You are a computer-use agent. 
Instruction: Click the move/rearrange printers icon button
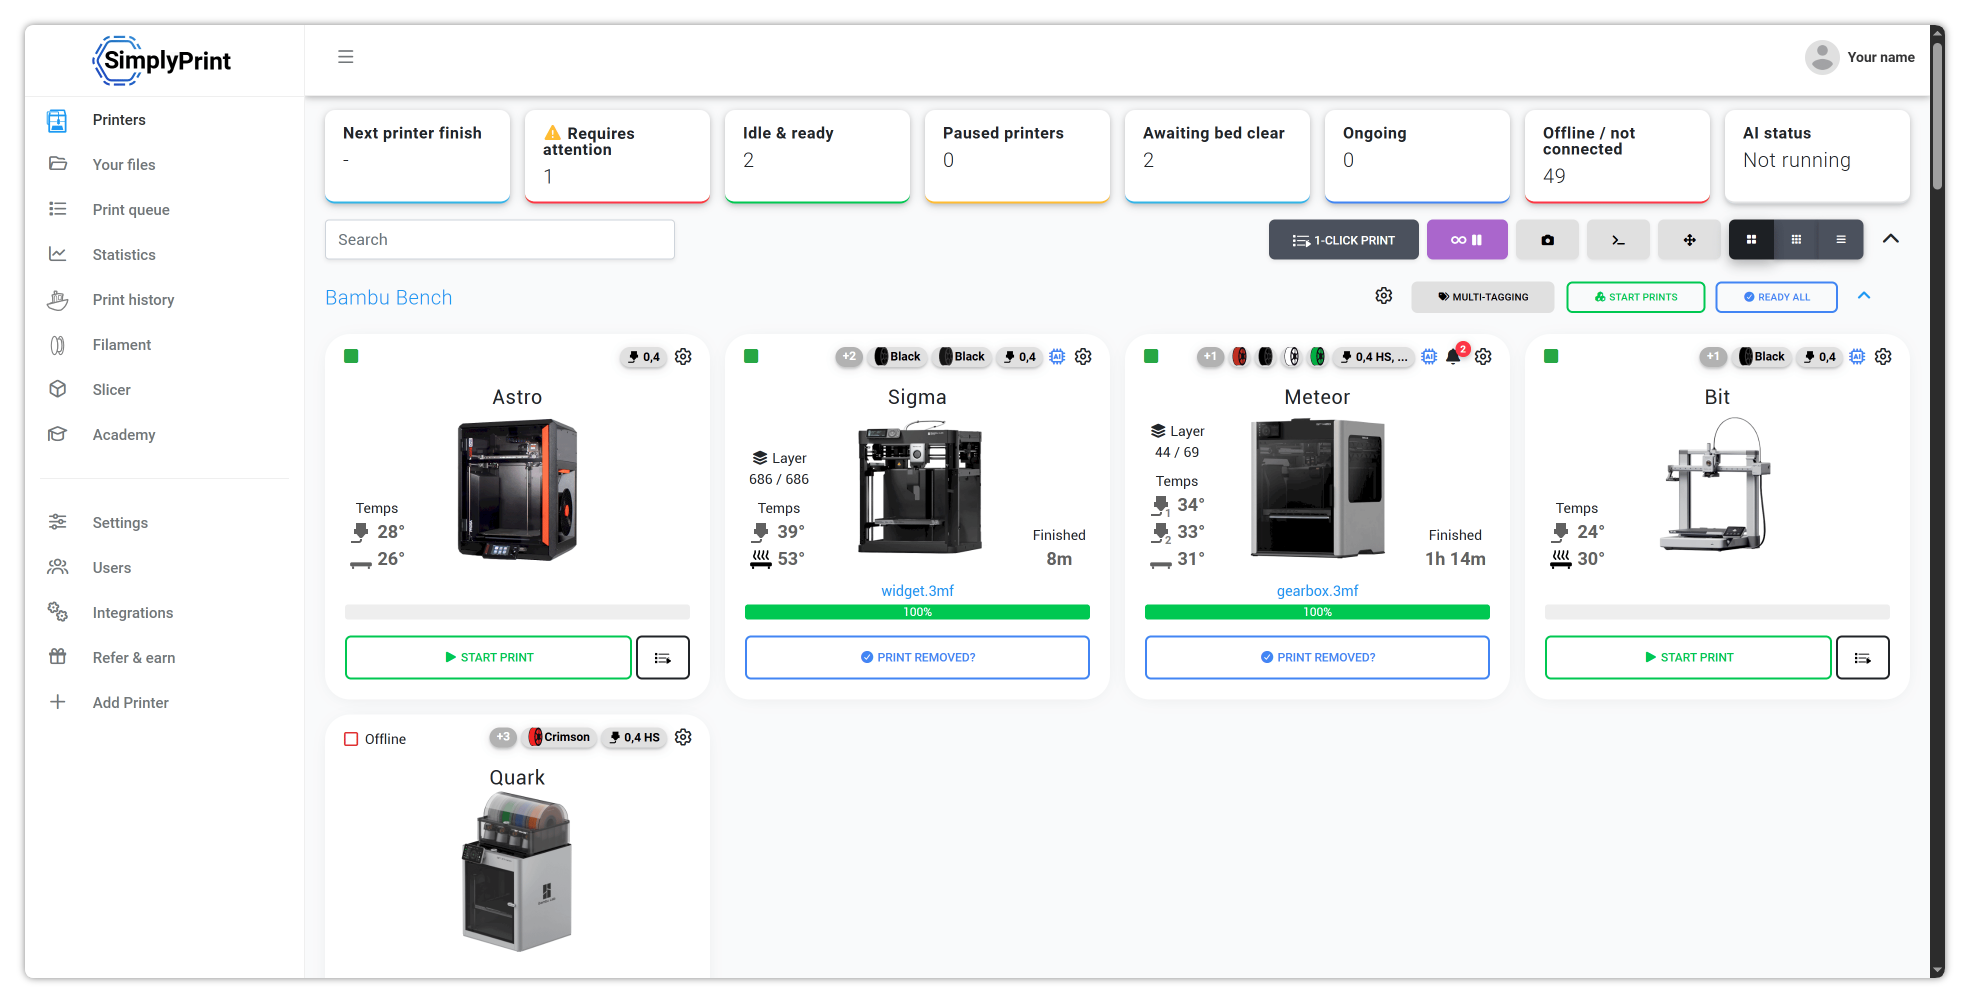(1689, 240)
